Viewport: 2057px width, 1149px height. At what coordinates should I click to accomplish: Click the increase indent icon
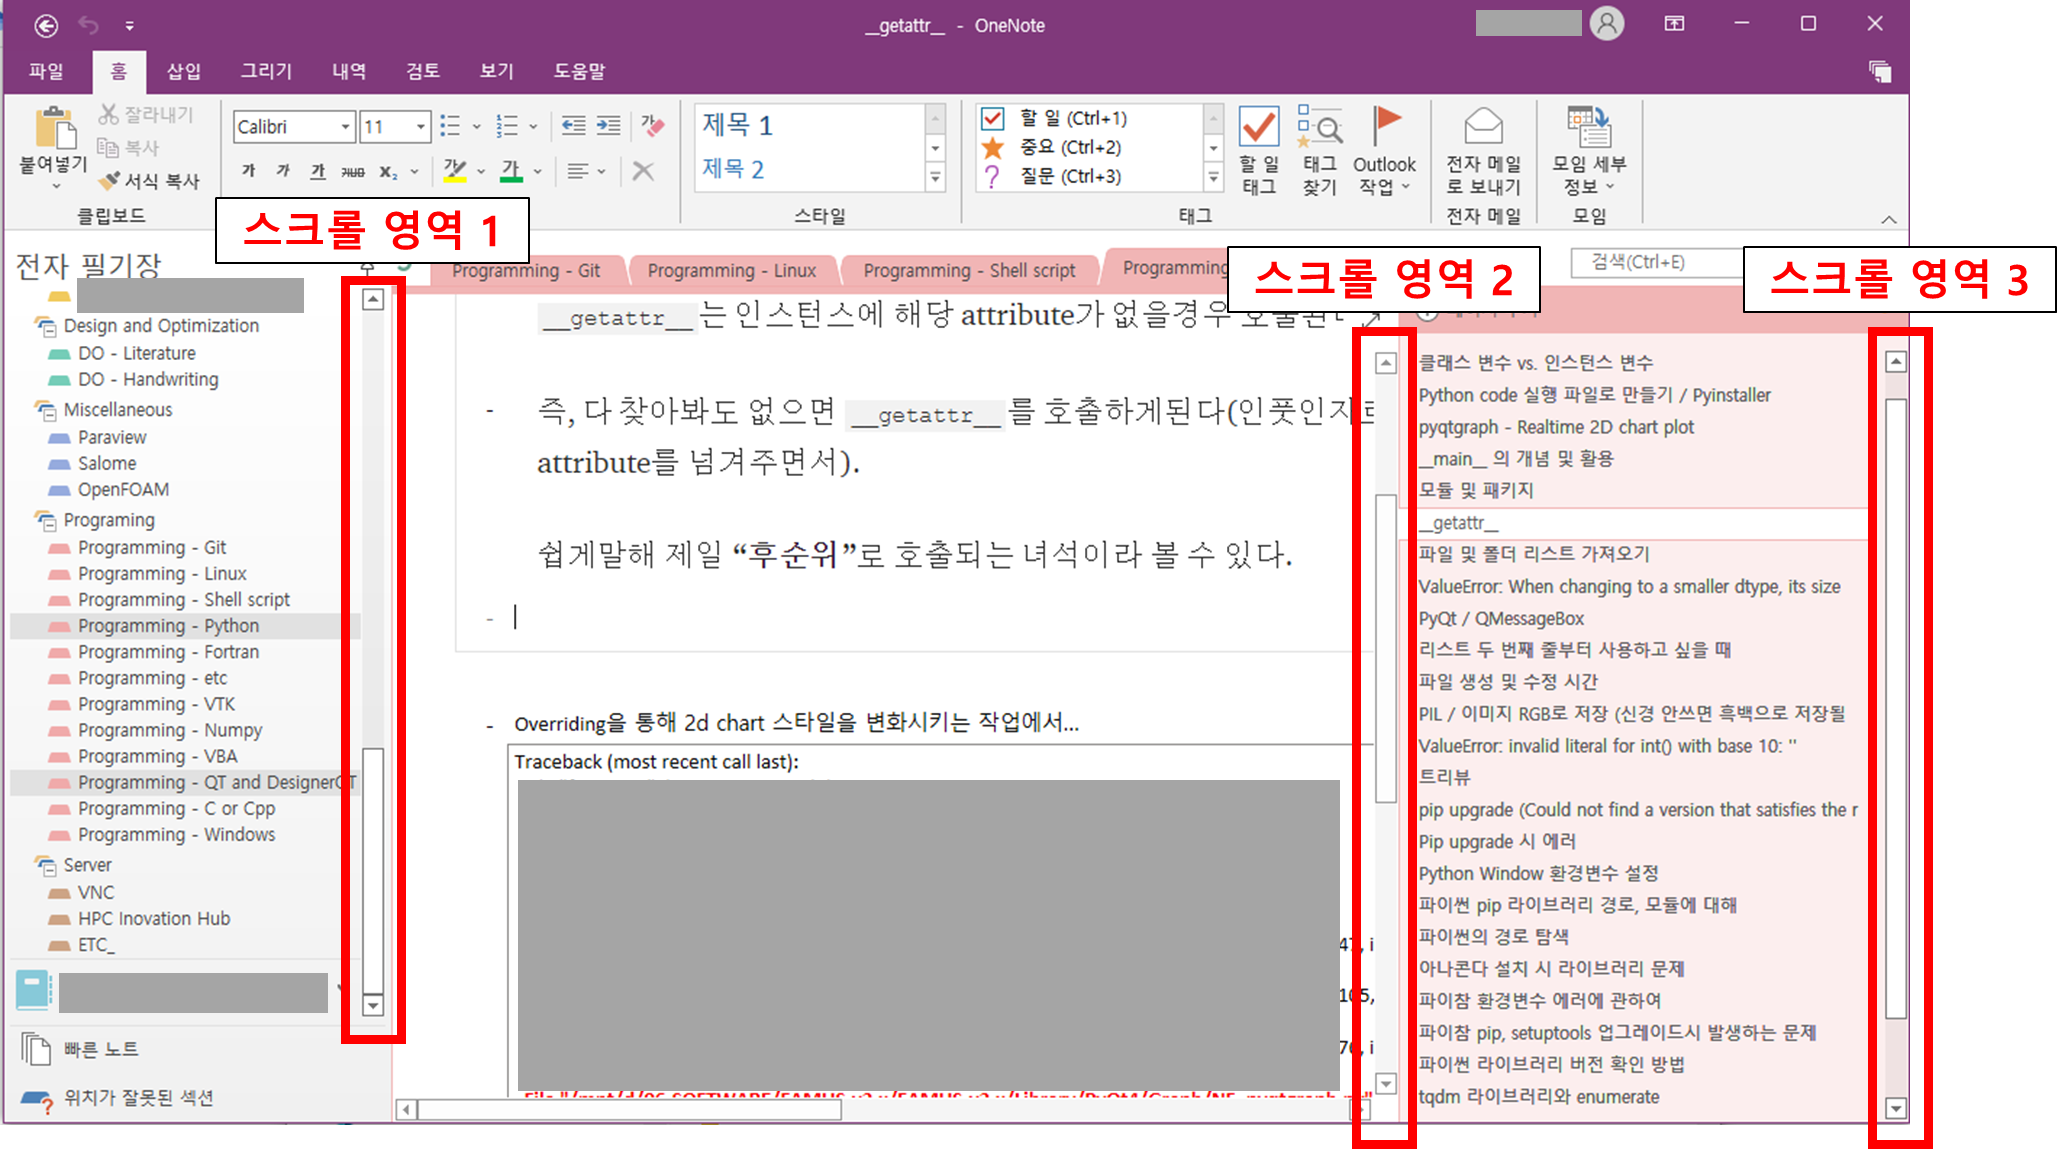coord(608,126)
